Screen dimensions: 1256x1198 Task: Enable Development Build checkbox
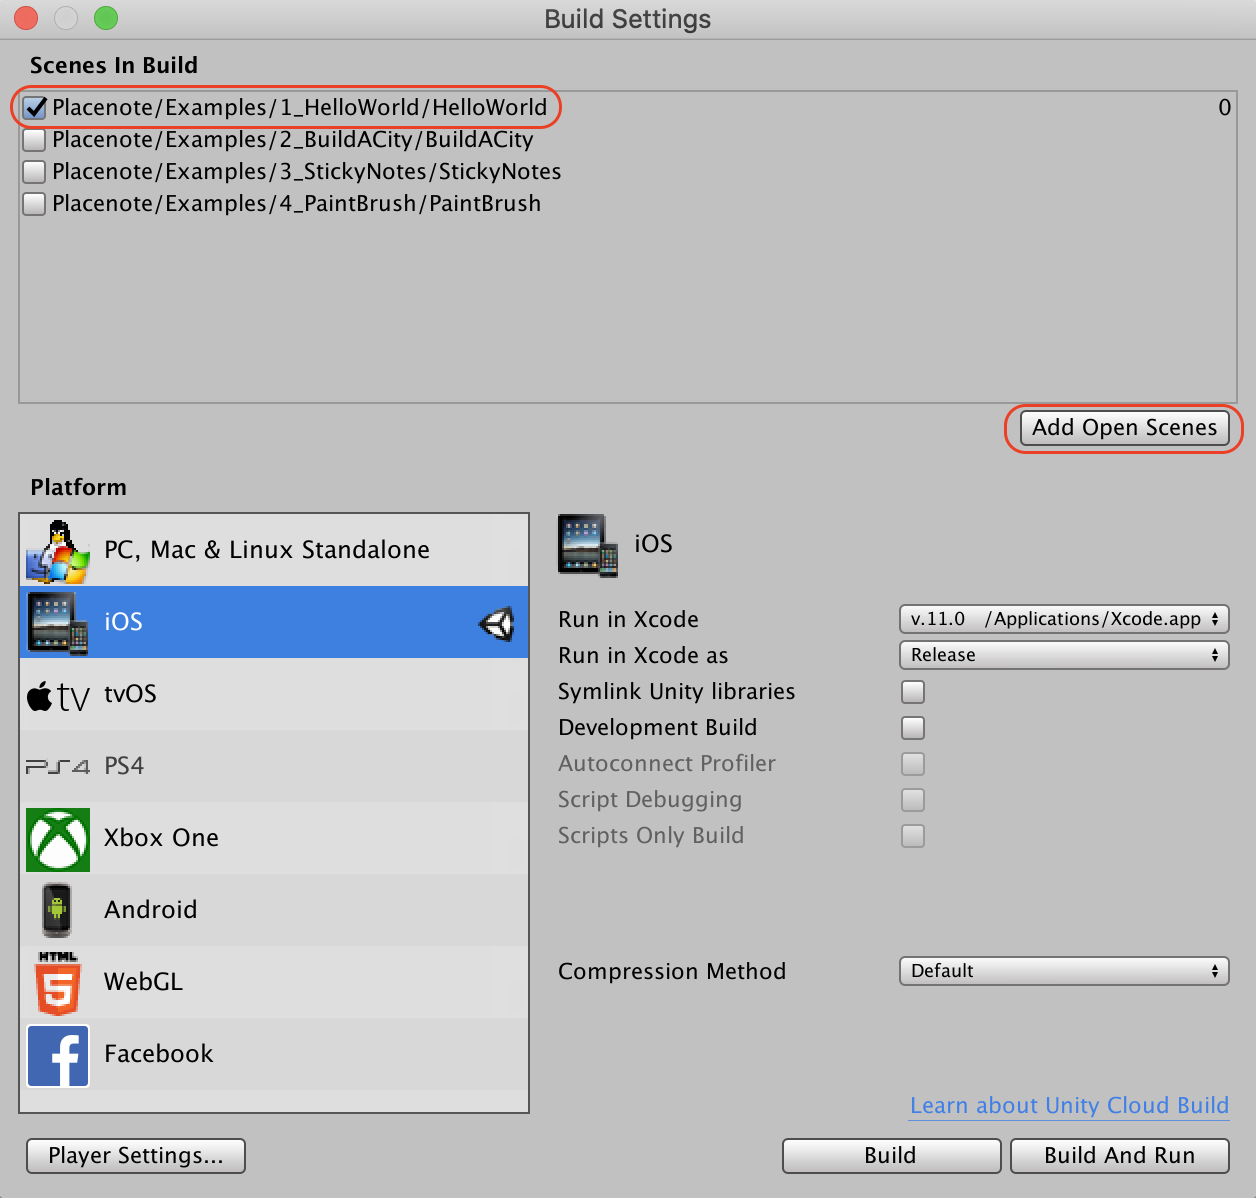click(x=913, y=728)
